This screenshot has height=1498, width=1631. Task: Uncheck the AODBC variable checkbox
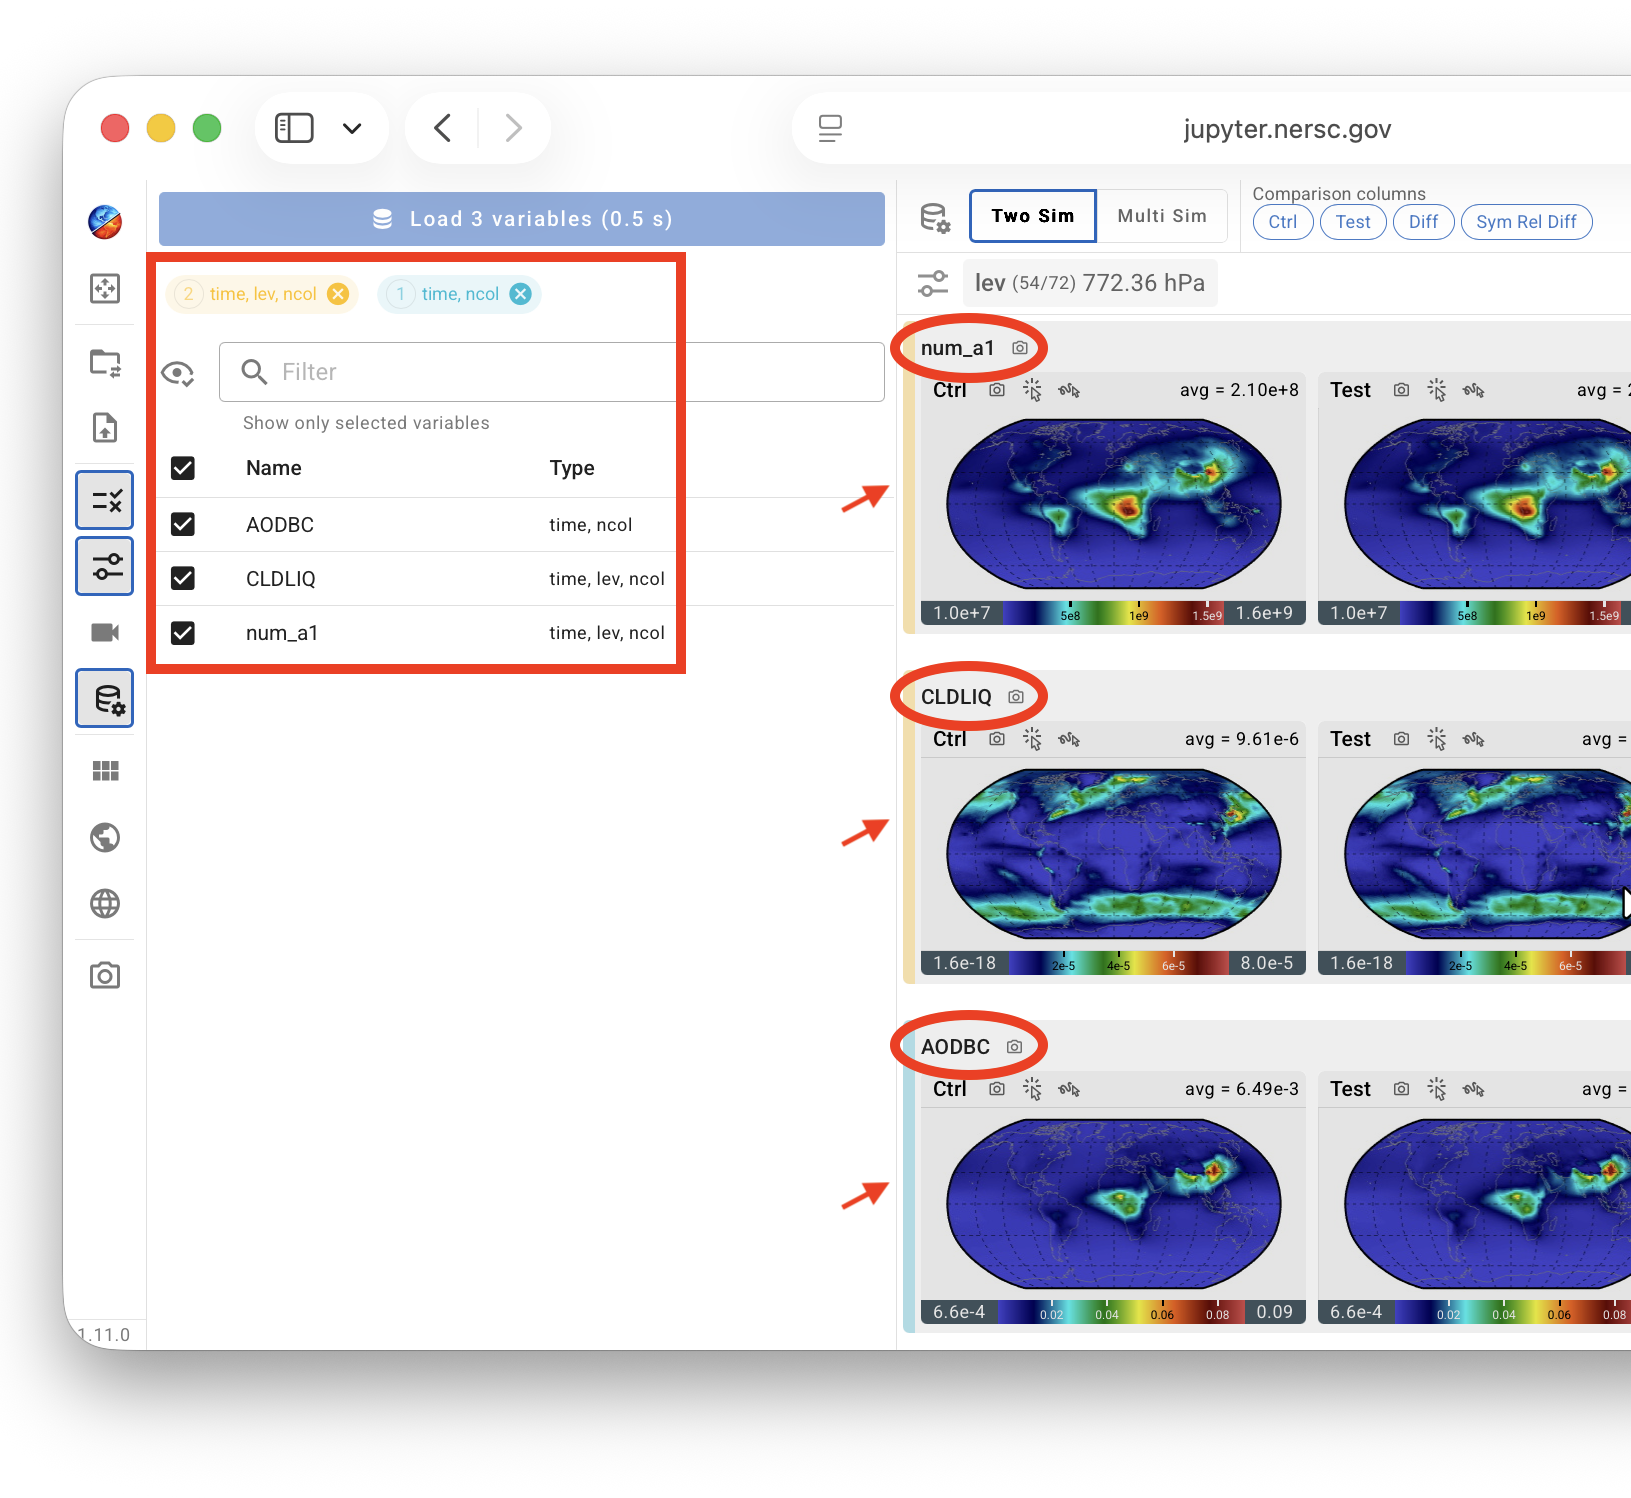(183, 524)
